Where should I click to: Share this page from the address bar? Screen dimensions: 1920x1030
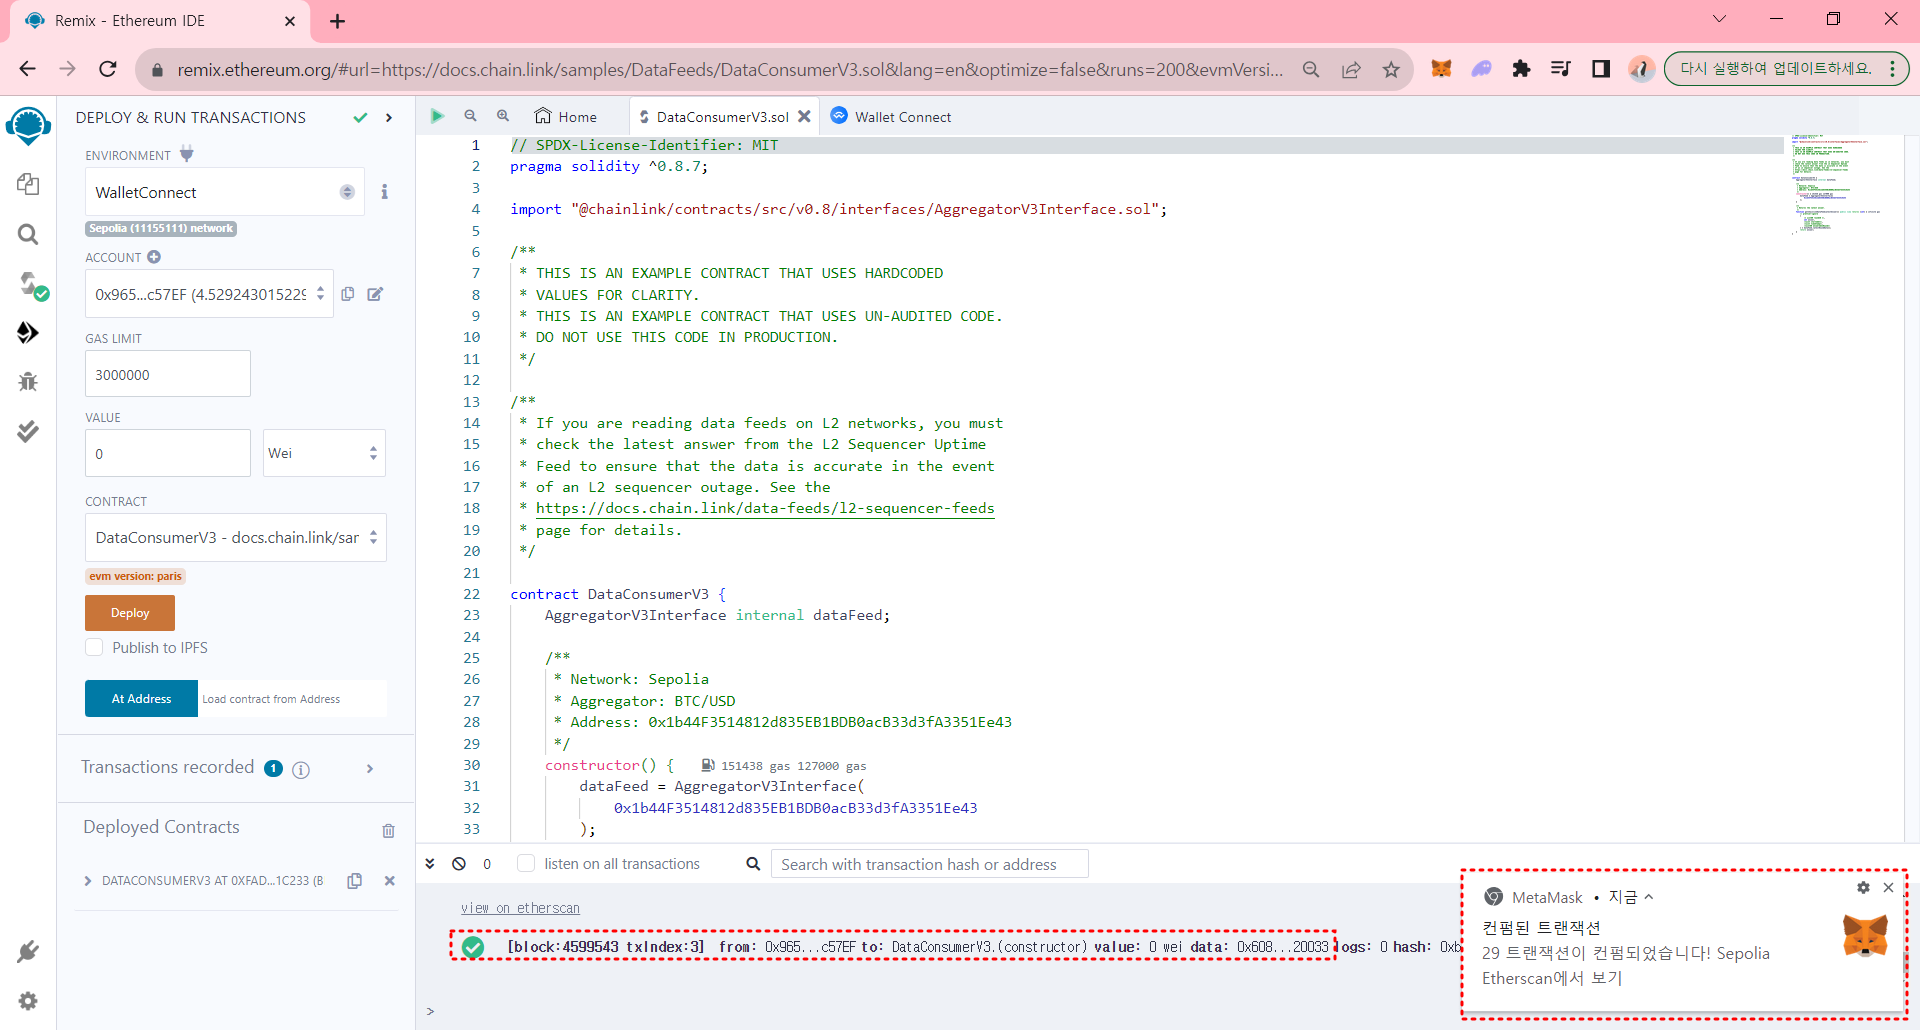1351,69
